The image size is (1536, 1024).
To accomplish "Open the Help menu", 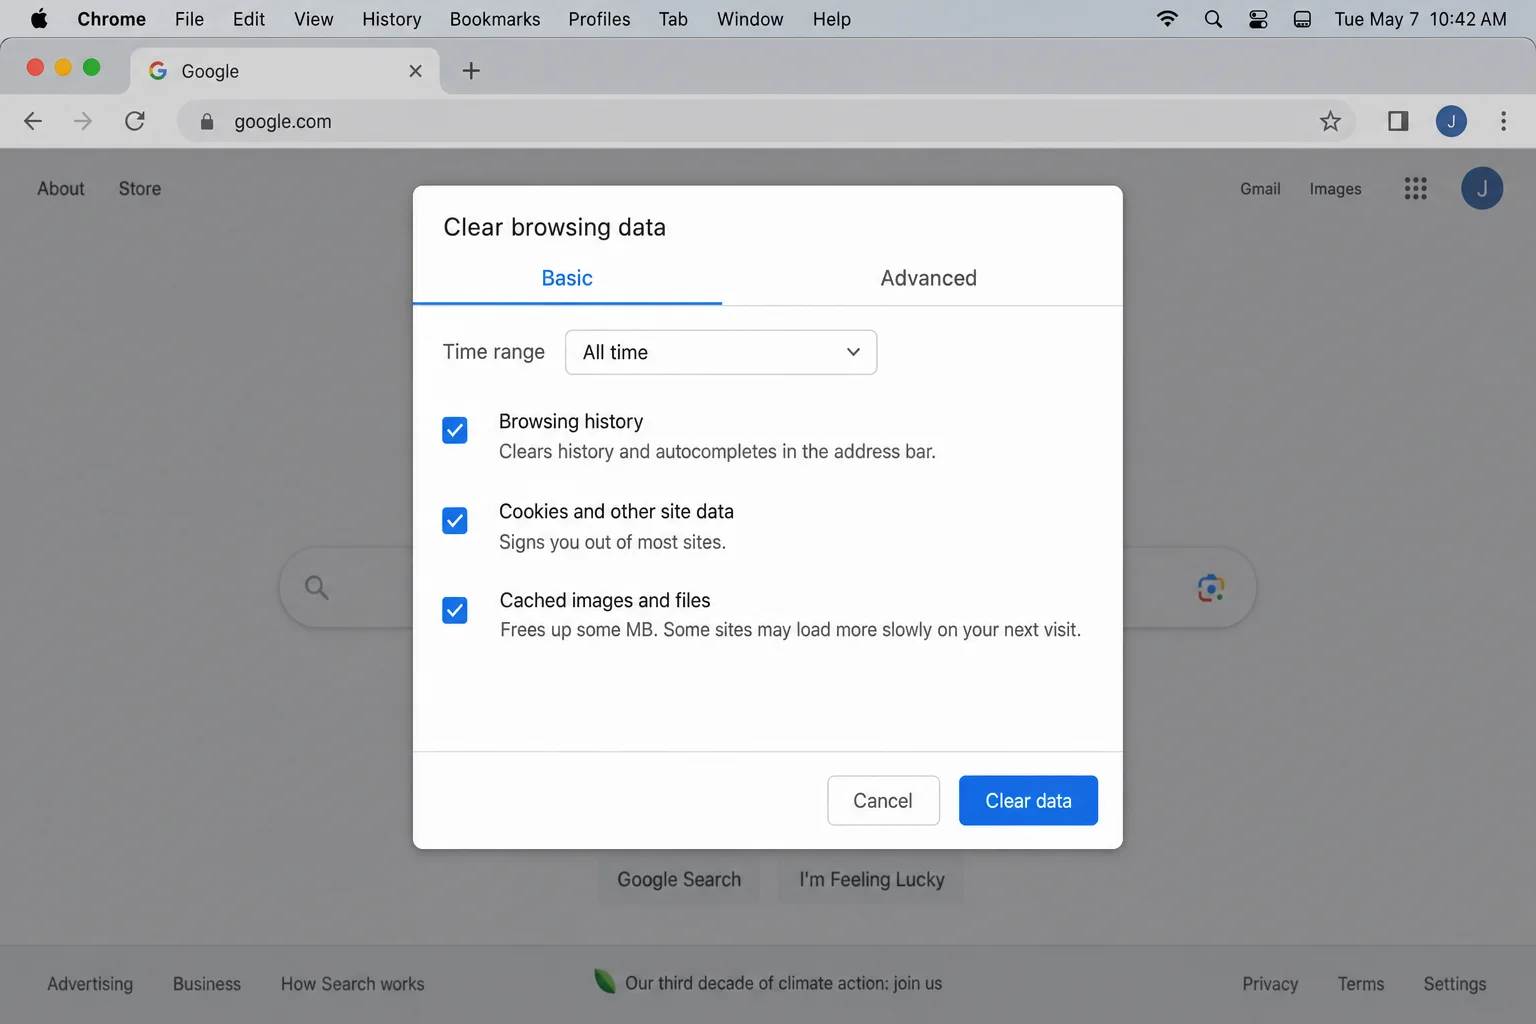I will tap(831, 19).
